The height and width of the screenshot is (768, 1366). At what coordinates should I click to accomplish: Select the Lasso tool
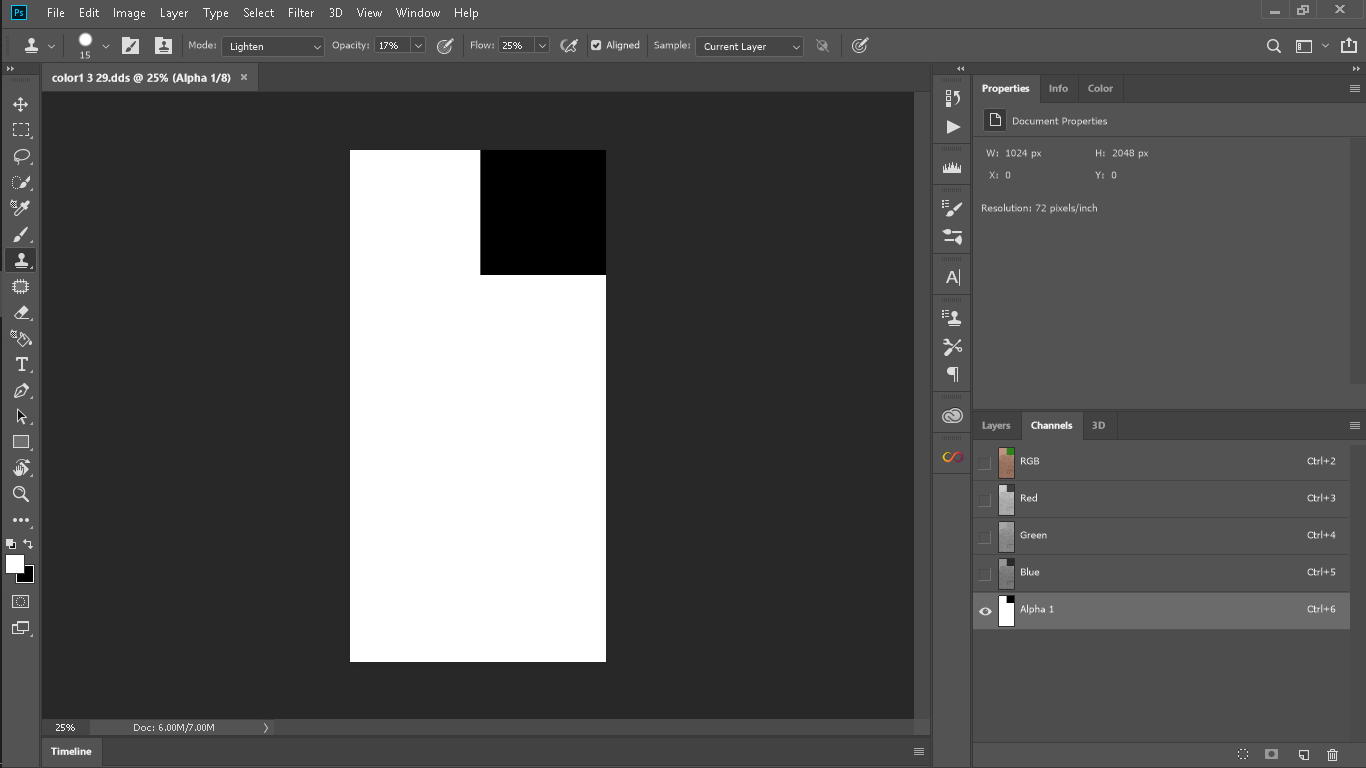tap(21, 156)
